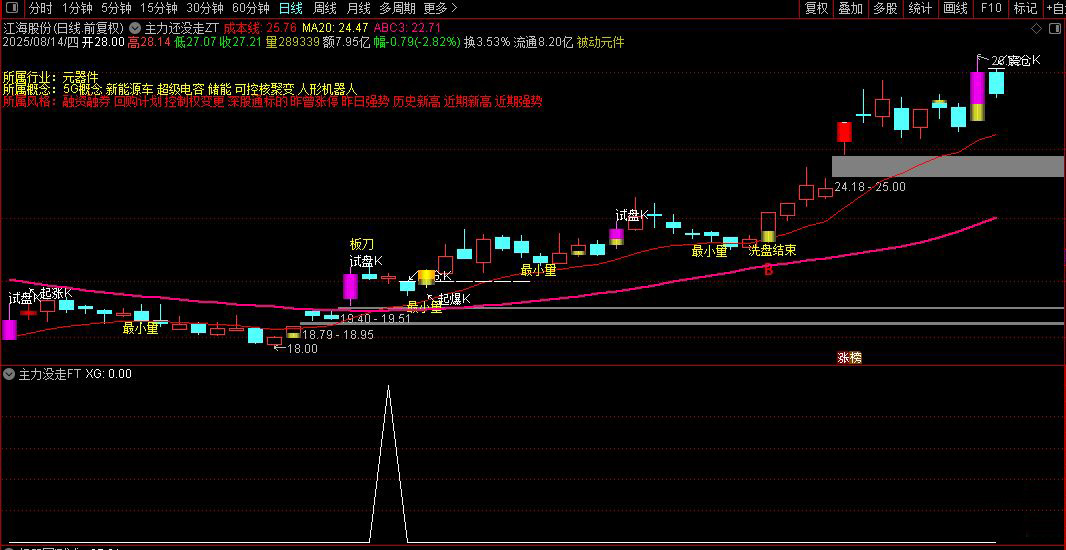Toggle the left sidebar panel icon
This screenshot has height=550, width=1066.
(13, 8)
